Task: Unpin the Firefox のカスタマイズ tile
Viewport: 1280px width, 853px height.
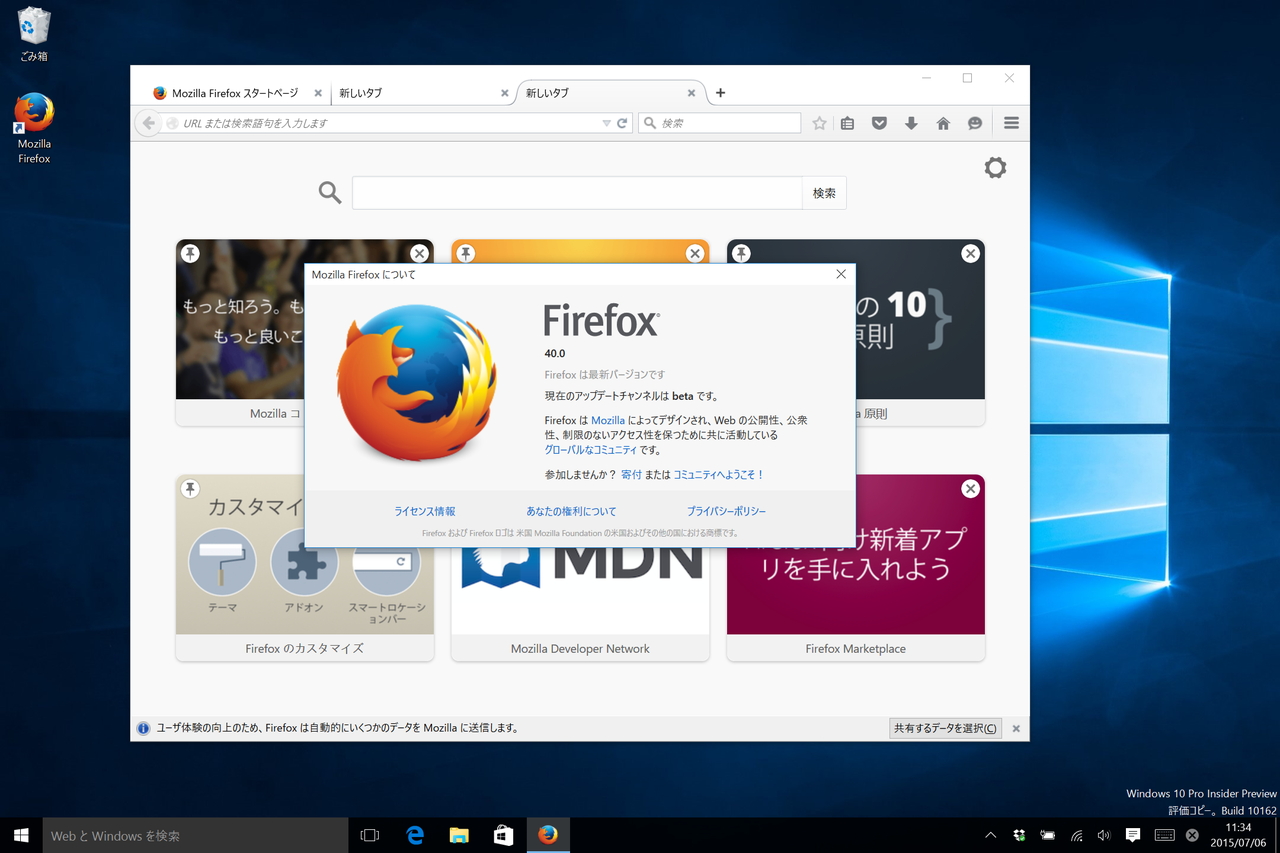Action: [x=190, y=489]
